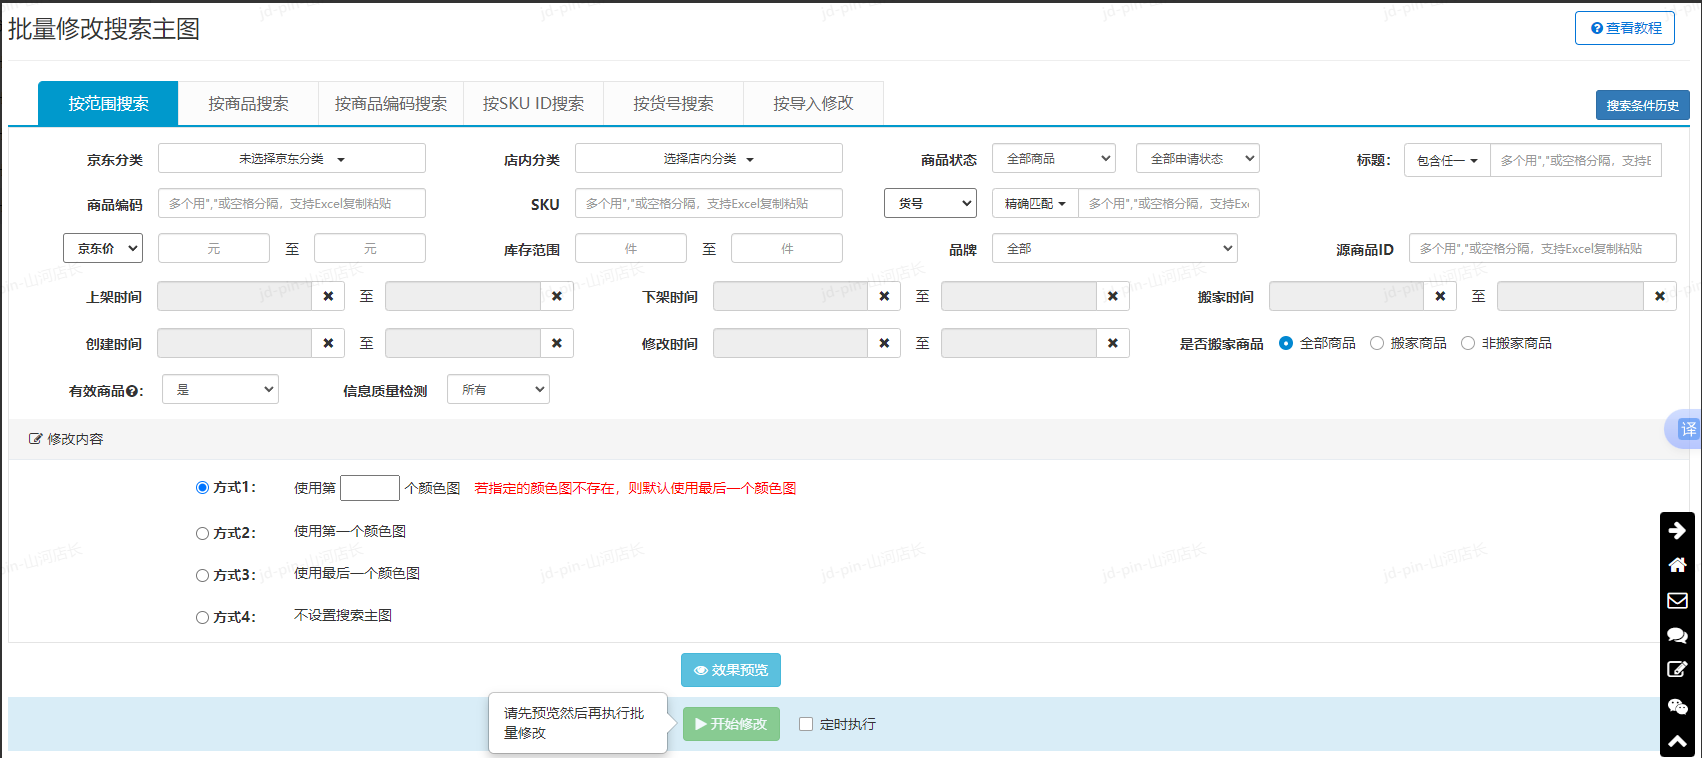This screenshot has width=1702, height=758.
Task: Enable the 定时执行 checkbox
Action: pos(806,724)
